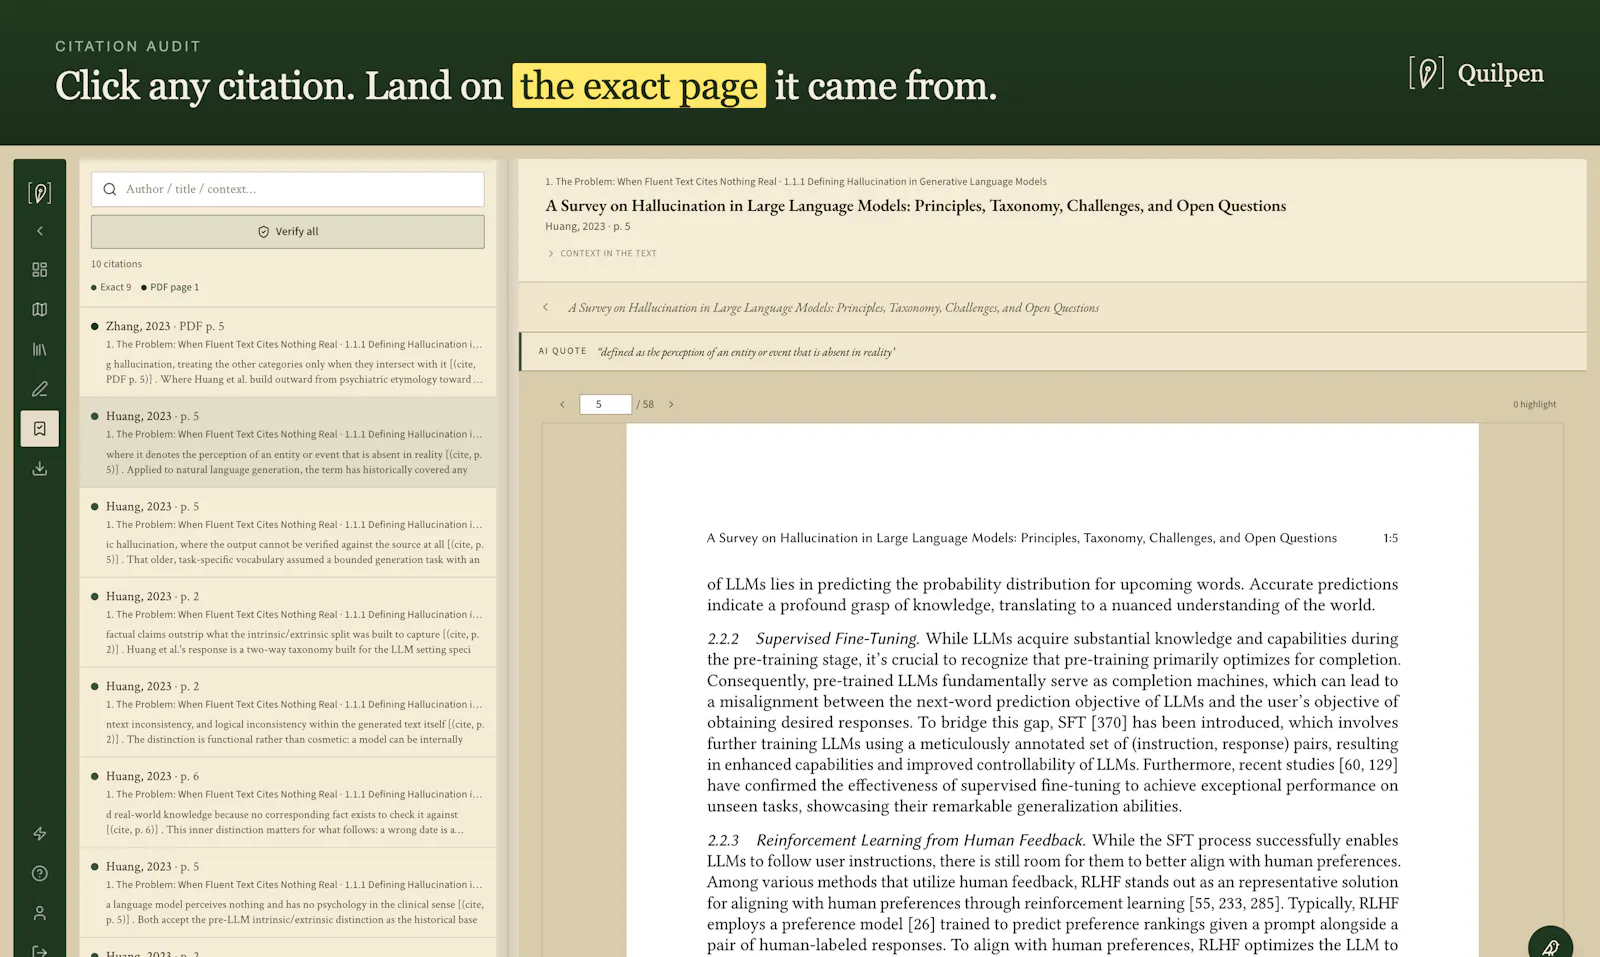
Task: Select the citation audit bookmark icon
Action: tap(40, 429)
